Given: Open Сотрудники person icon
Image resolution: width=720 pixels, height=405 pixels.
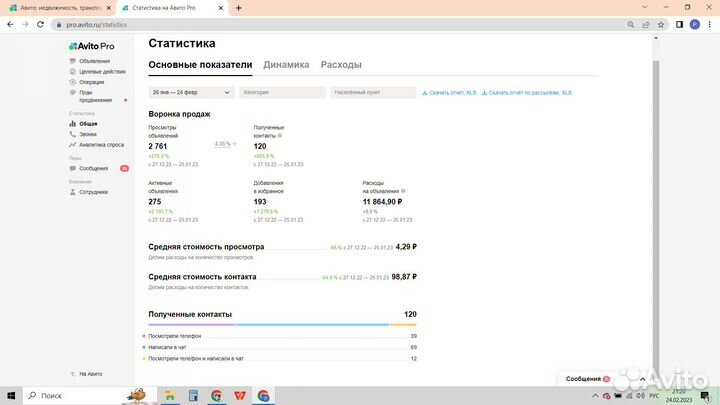Looking at the screenshot, I should coord(73,192).
